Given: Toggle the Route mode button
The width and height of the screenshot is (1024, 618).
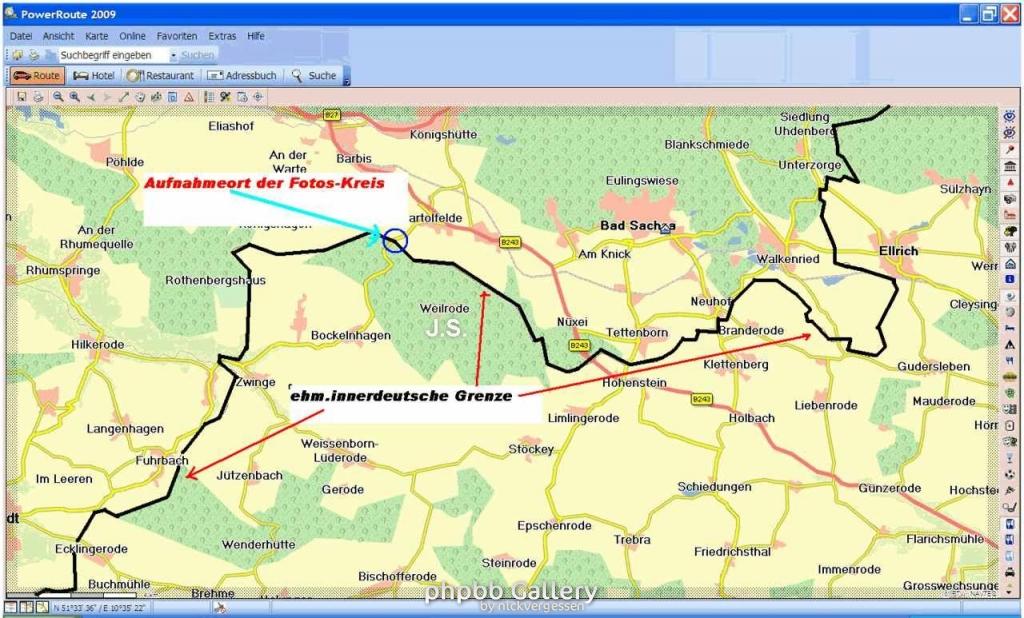Looking at the screenshot, I should pos(37,76).
